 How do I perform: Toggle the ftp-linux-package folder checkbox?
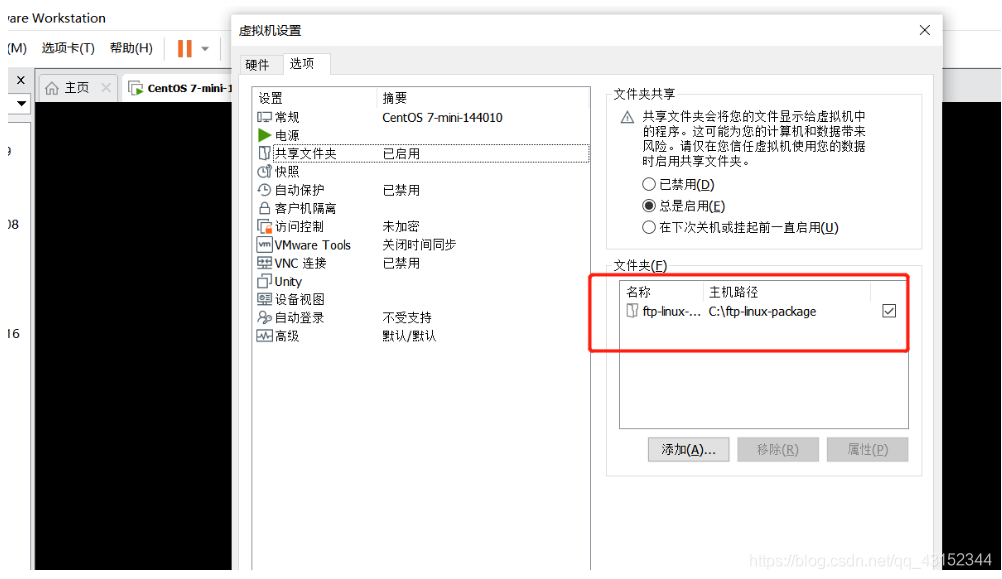(889, 311)
